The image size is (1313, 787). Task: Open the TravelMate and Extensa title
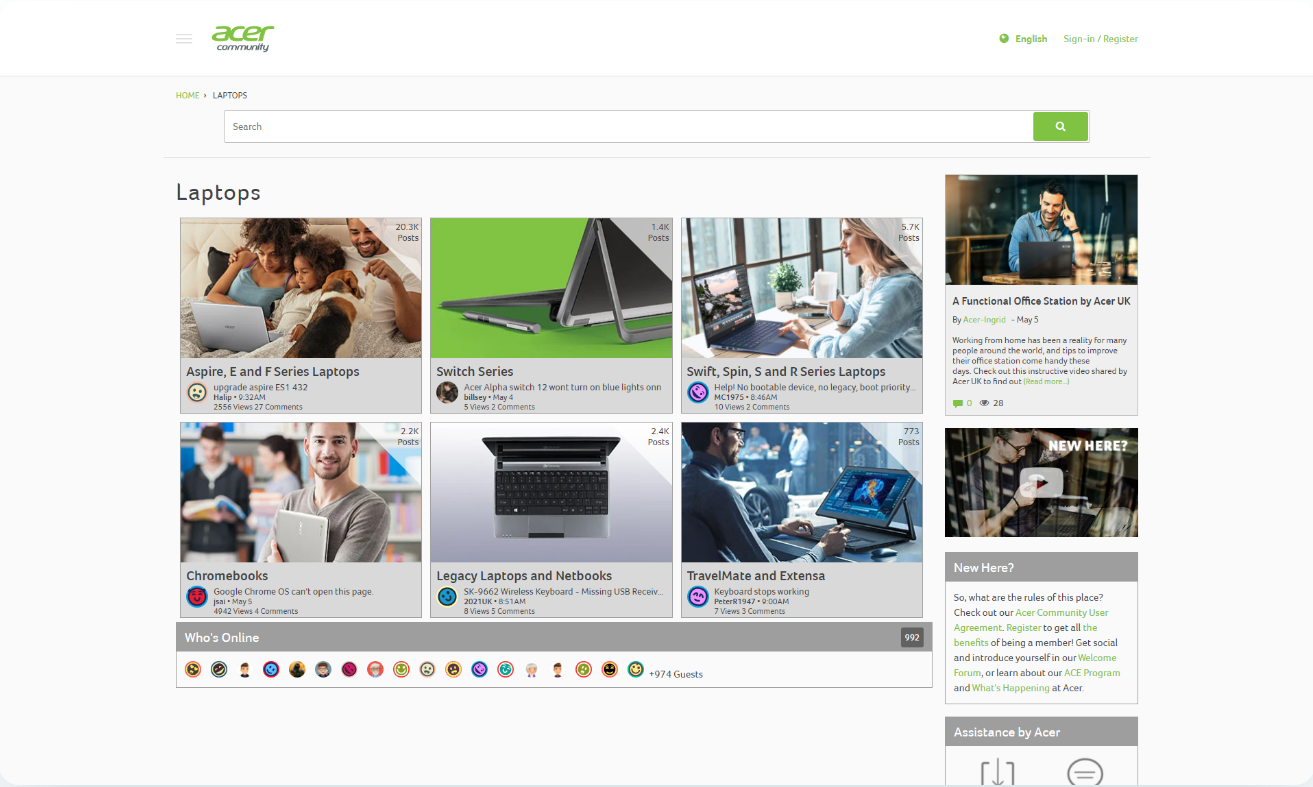756,575
